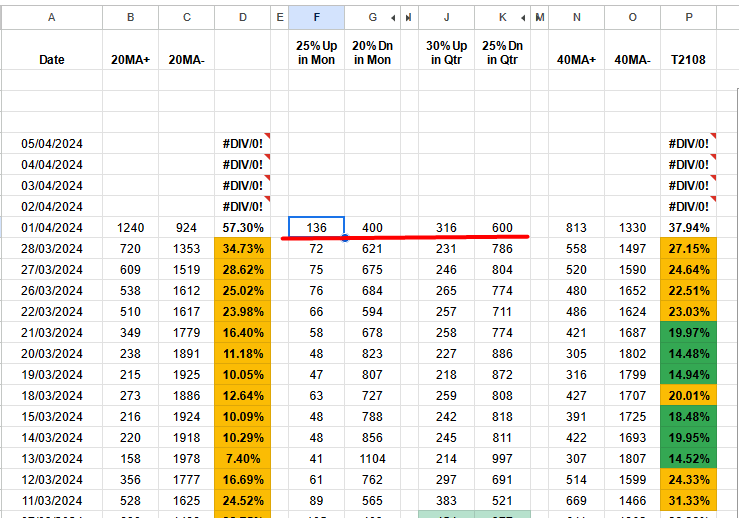Screen dimensions: 739x518
Task: Select the date cell 01/04/2024
Action: point(51,228)
